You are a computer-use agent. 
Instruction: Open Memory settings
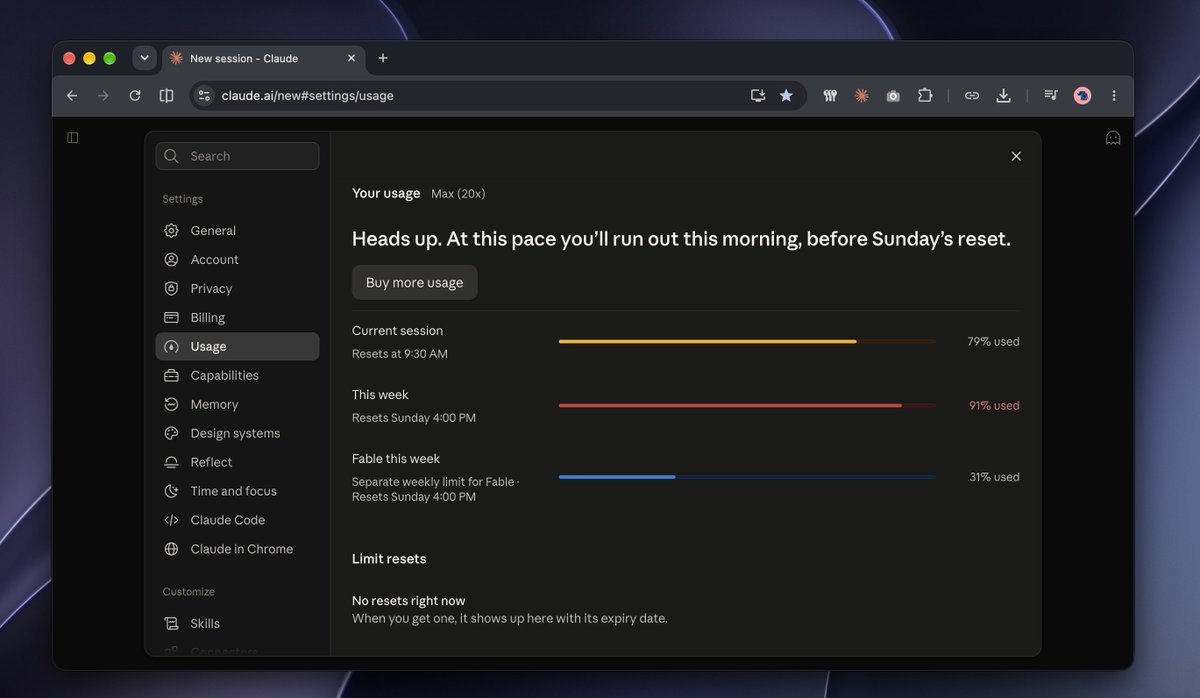(x=237, y=404)
